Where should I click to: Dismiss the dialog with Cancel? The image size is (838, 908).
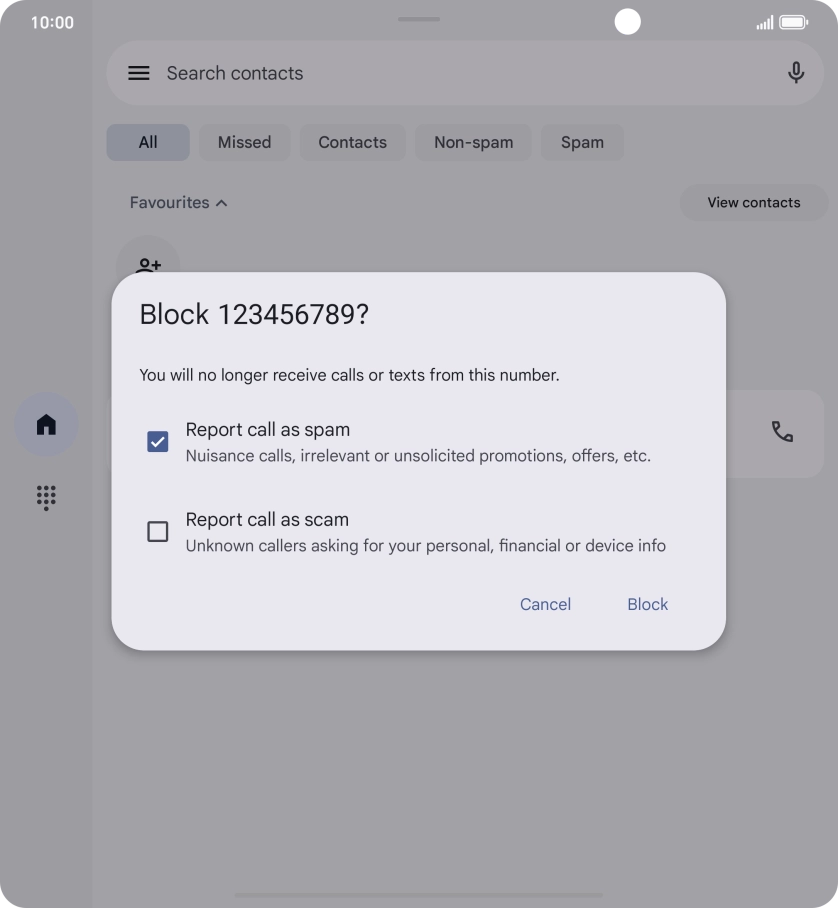pyautogui.click(x=545, y=604)
